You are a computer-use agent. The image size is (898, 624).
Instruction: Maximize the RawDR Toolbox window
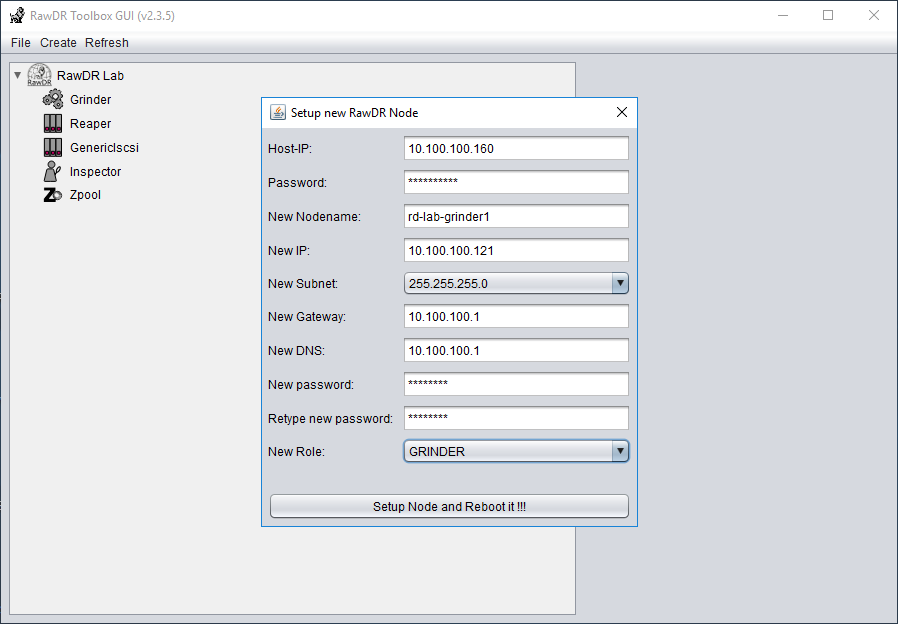click(x=828, y=15)
